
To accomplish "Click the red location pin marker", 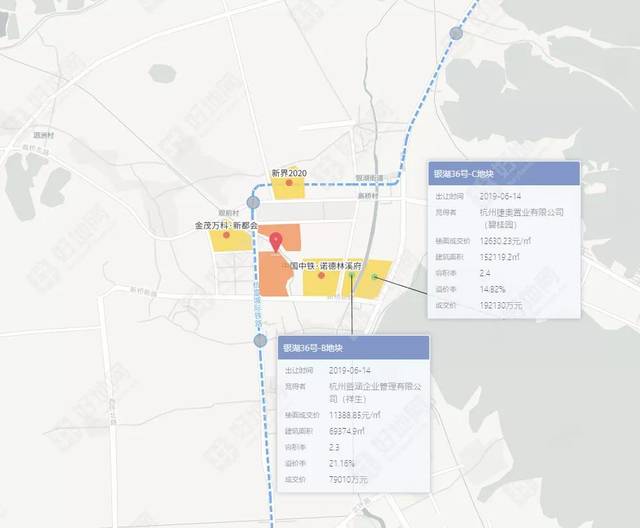I will 277,242.
